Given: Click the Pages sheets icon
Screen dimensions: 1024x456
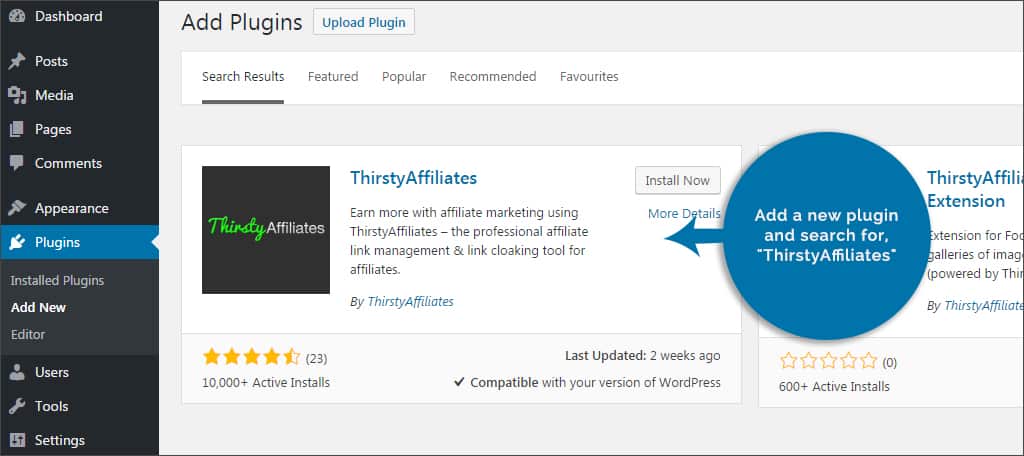Looking at the screenshot, I should point(17,129).
